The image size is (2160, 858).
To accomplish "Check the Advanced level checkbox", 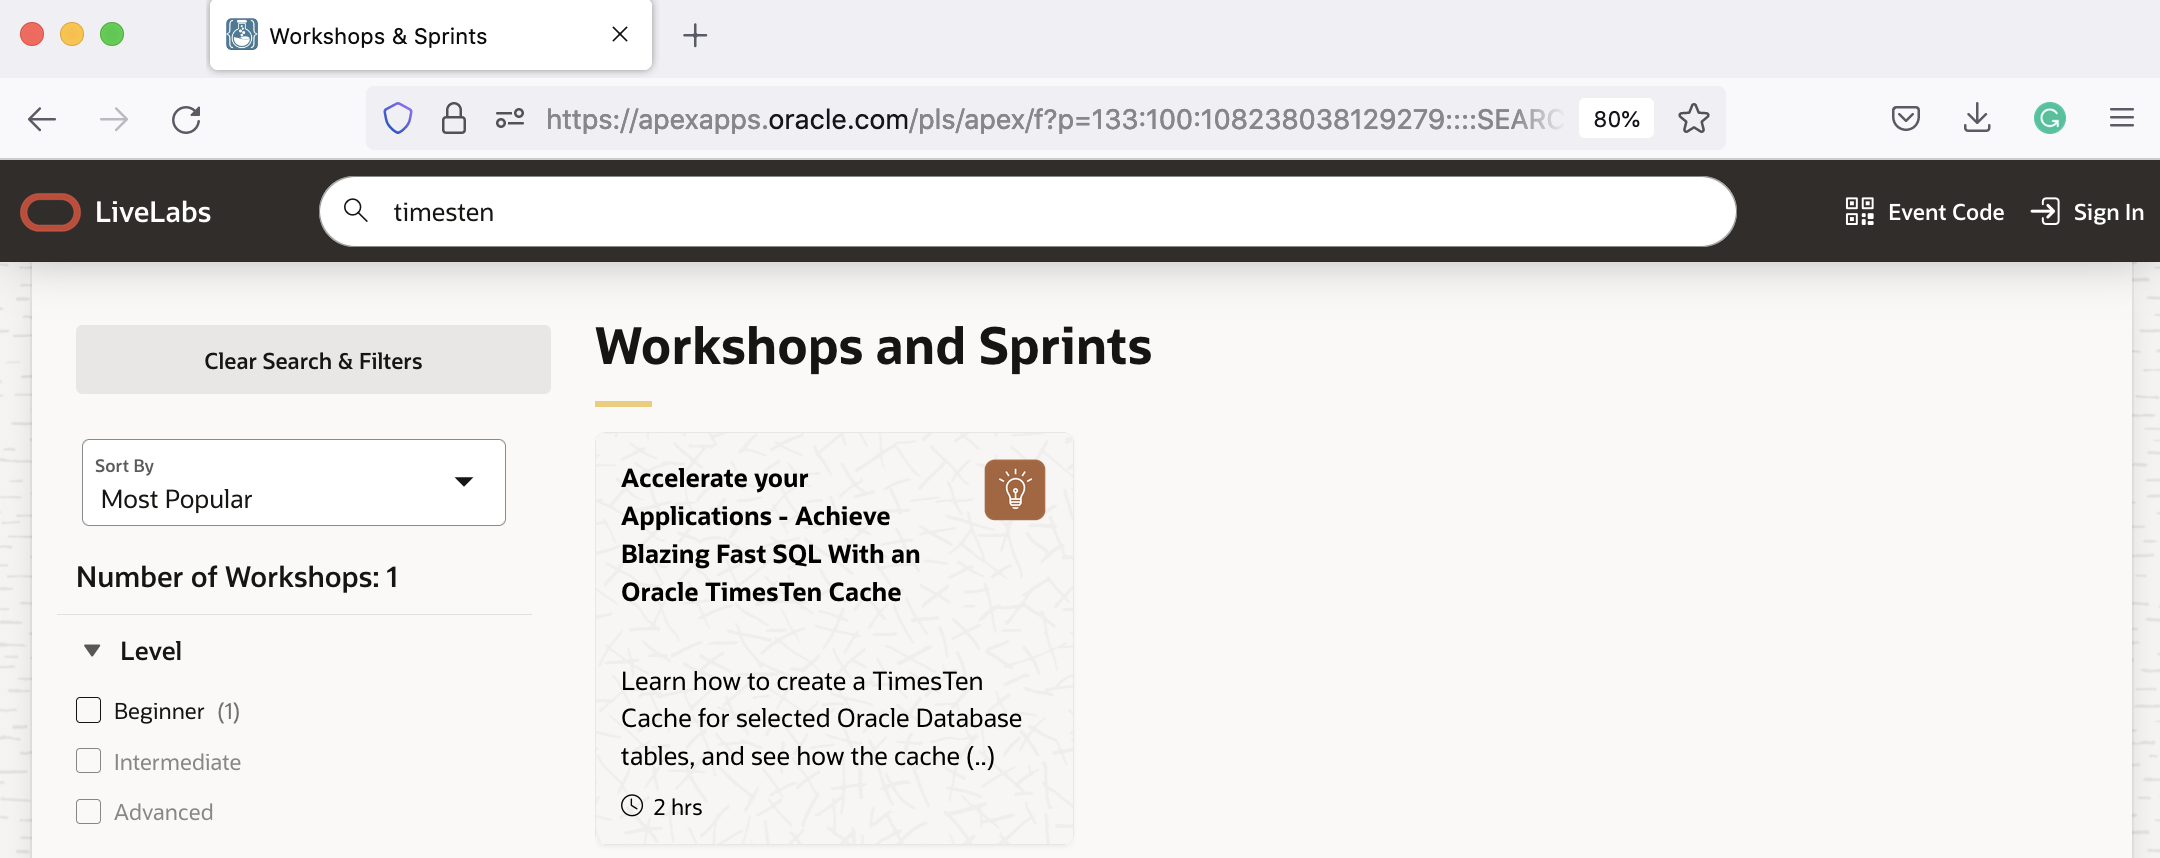I will click(x=89, y=811).
